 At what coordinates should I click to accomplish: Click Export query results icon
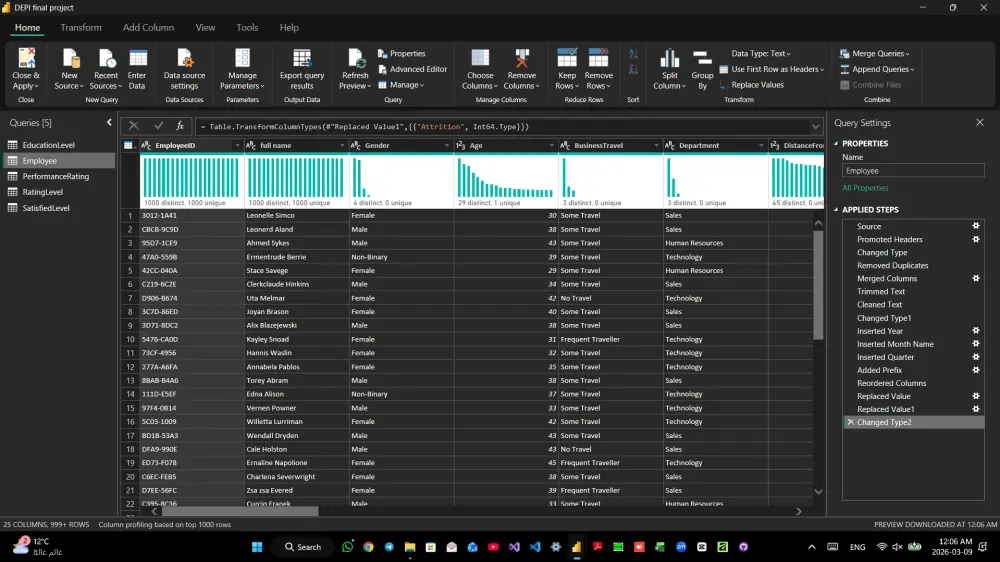tap(302, 58)
